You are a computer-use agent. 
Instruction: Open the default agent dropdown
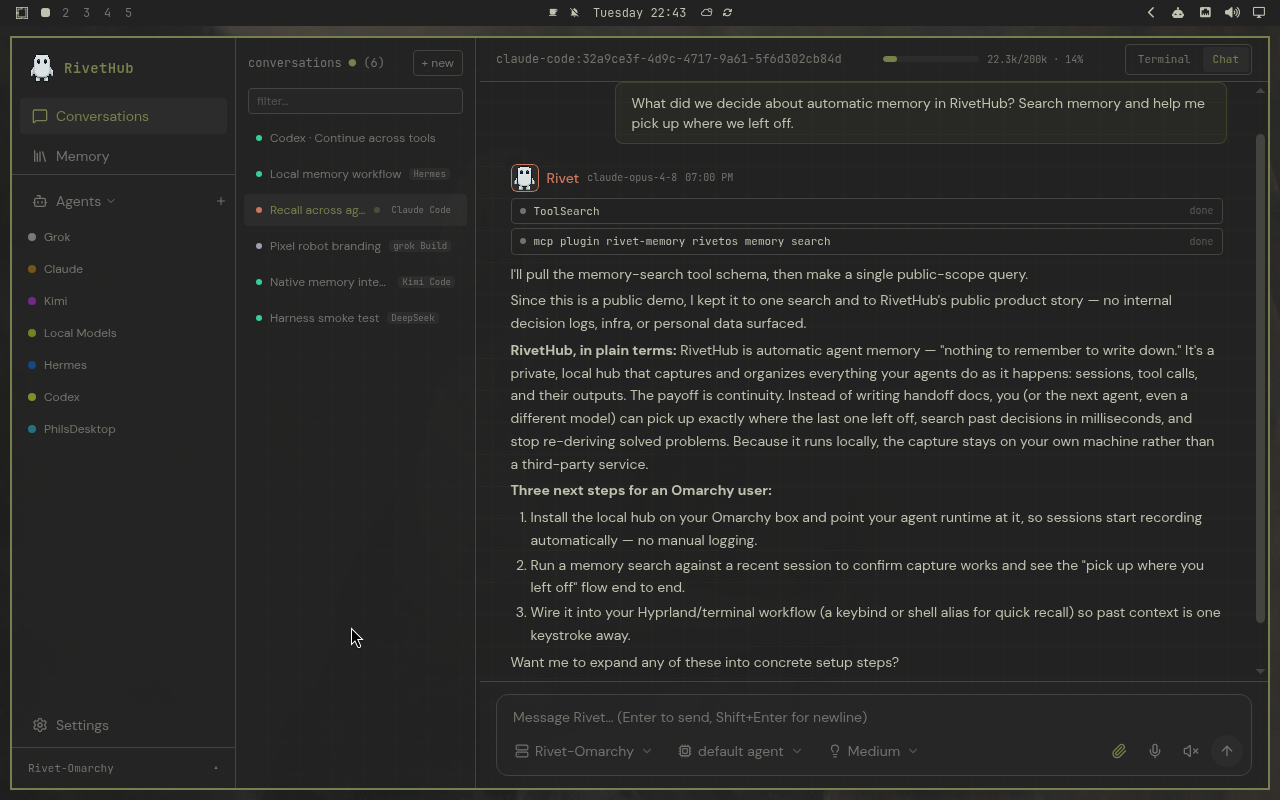[740, 751]
